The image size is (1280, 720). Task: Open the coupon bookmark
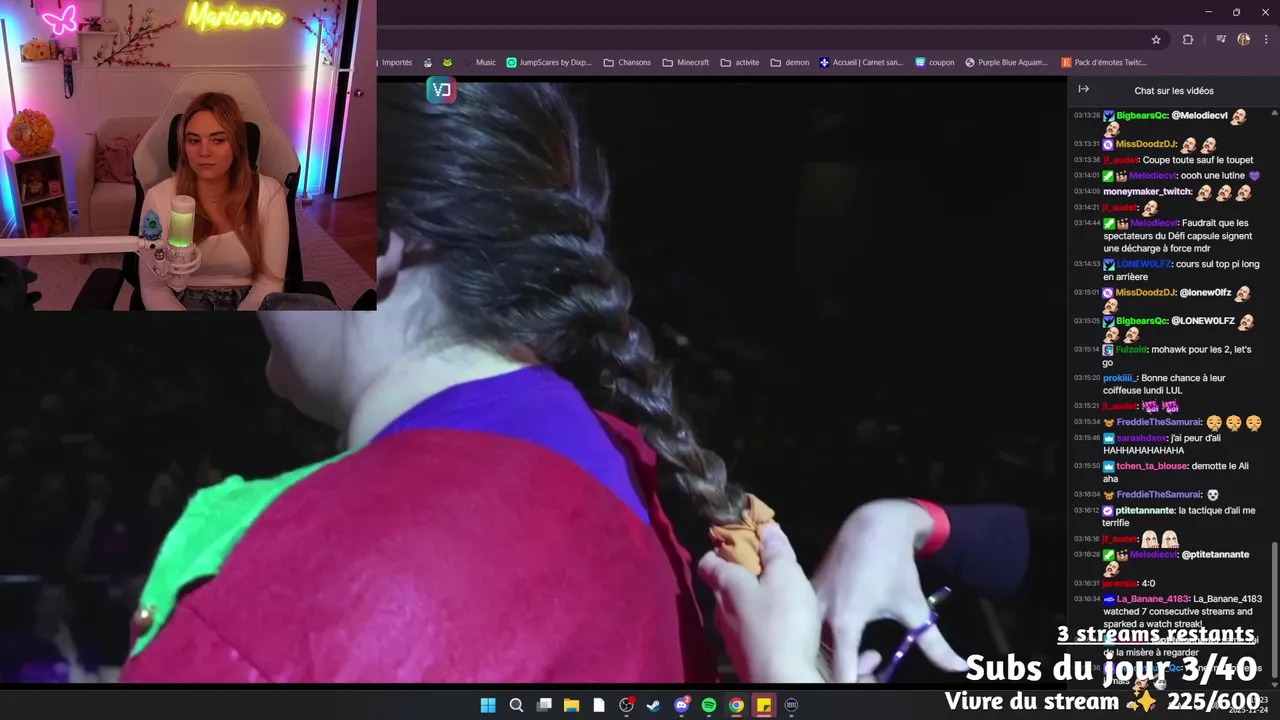click(x=935, y=62)
